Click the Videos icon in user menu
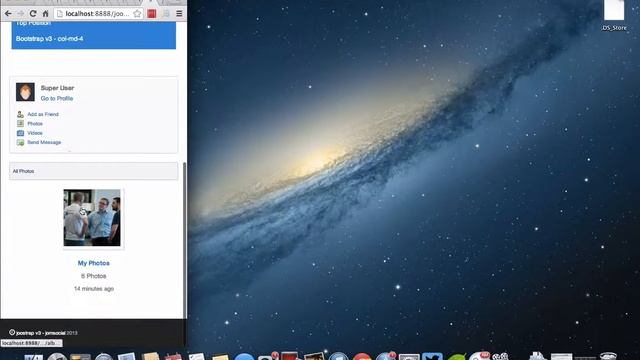 (x=20, y=133)
